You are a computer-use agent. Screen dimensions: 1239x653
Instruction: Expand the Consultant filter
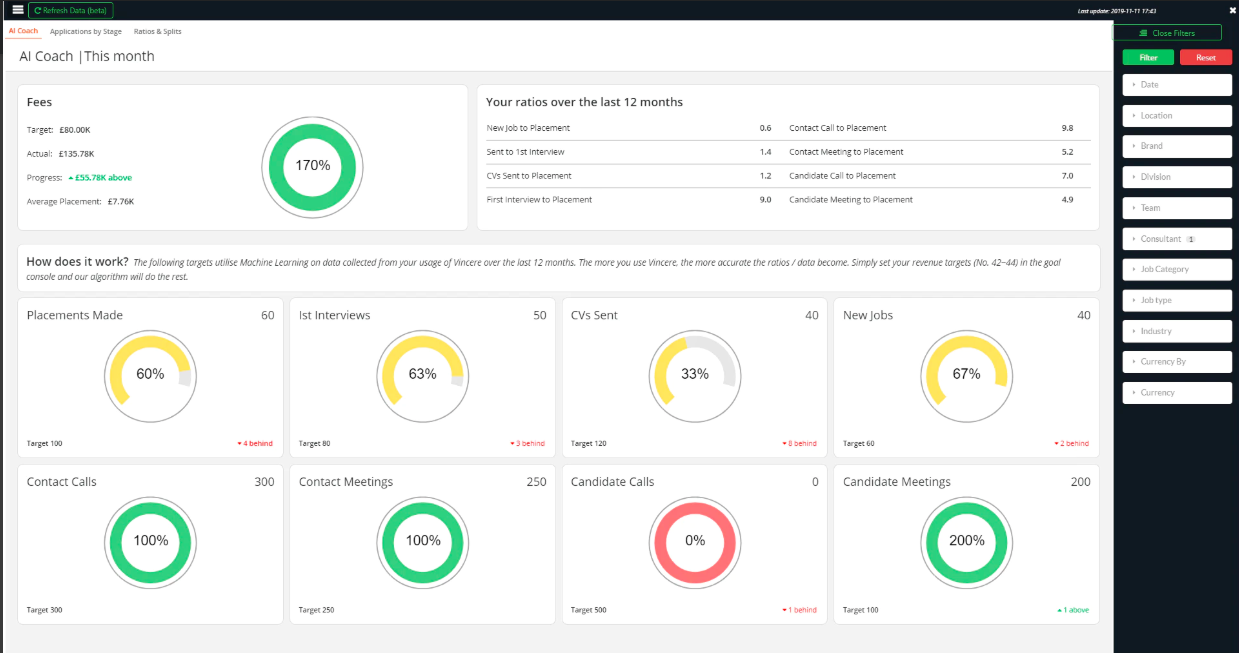coord(1177,239)
